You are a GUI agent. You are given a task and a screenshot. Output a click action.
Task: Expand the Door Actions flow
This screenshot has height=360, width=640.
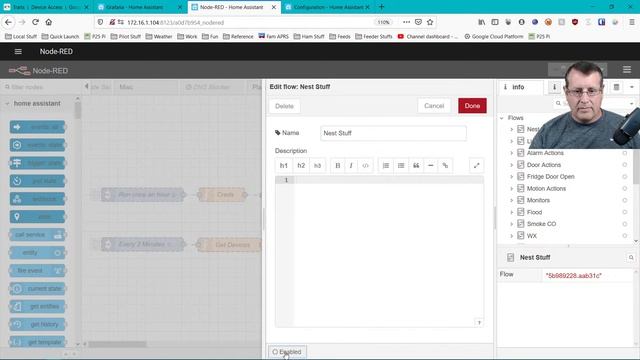pos(511,165)
